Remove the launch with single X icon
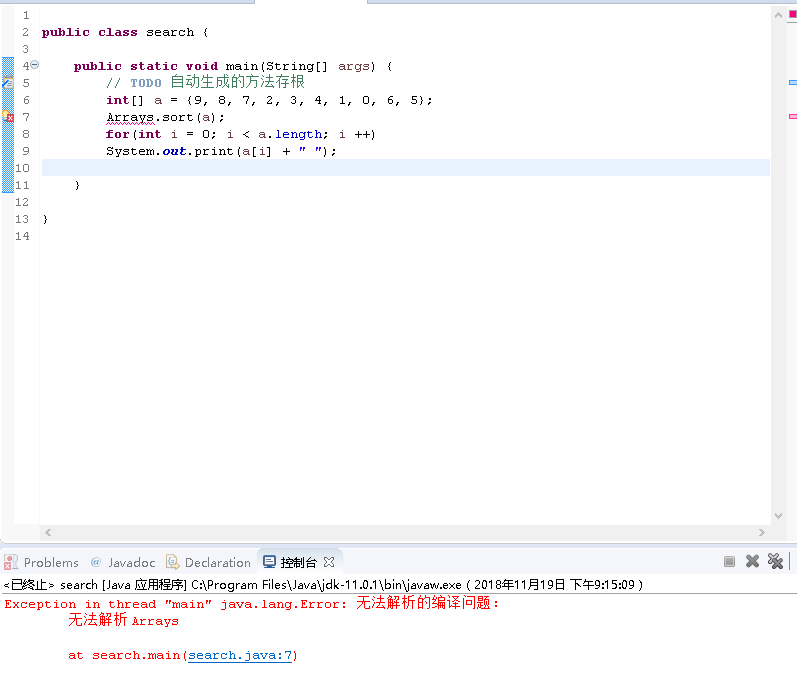This screenshot has height=699, width=797. coord(752,561)
